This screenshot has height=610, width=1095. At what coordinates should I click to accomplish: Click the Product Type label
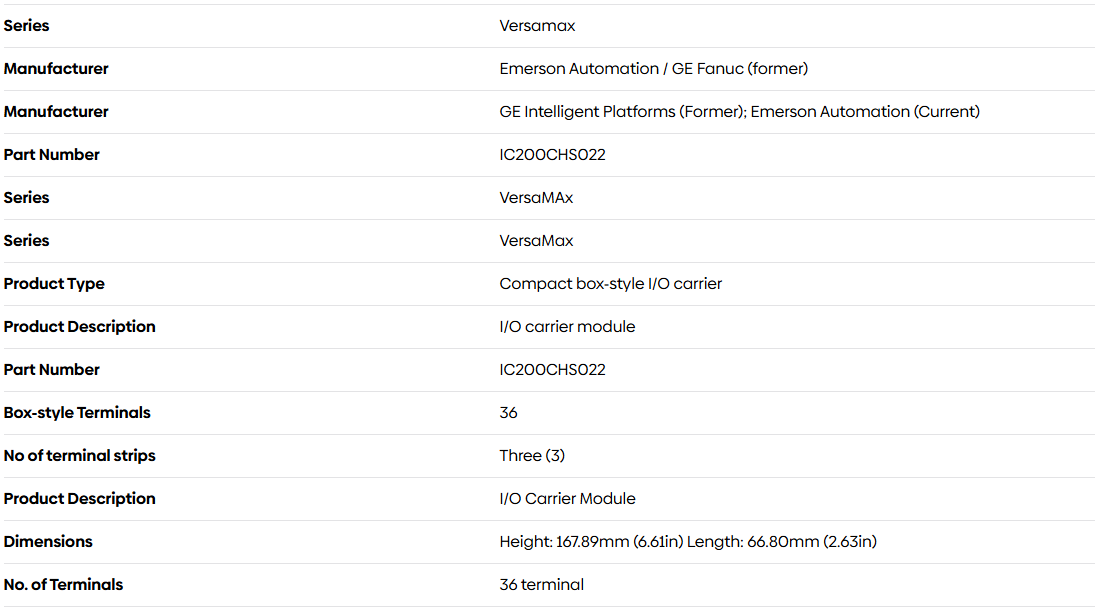pyautogui.click(x=54, y=284)
